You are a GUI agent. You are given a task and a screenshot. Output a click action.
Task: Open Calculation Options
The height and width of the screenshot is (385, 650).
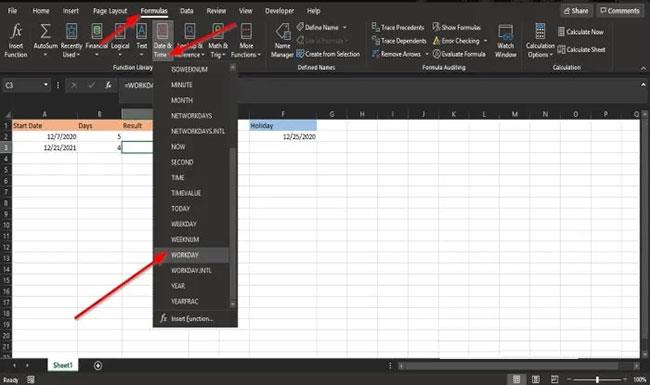tap(540, 41)
